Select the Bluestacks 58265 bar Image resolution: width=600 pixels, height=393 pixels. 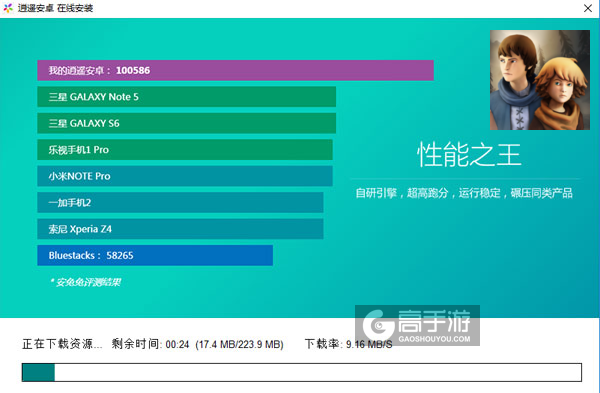point(155,255)
